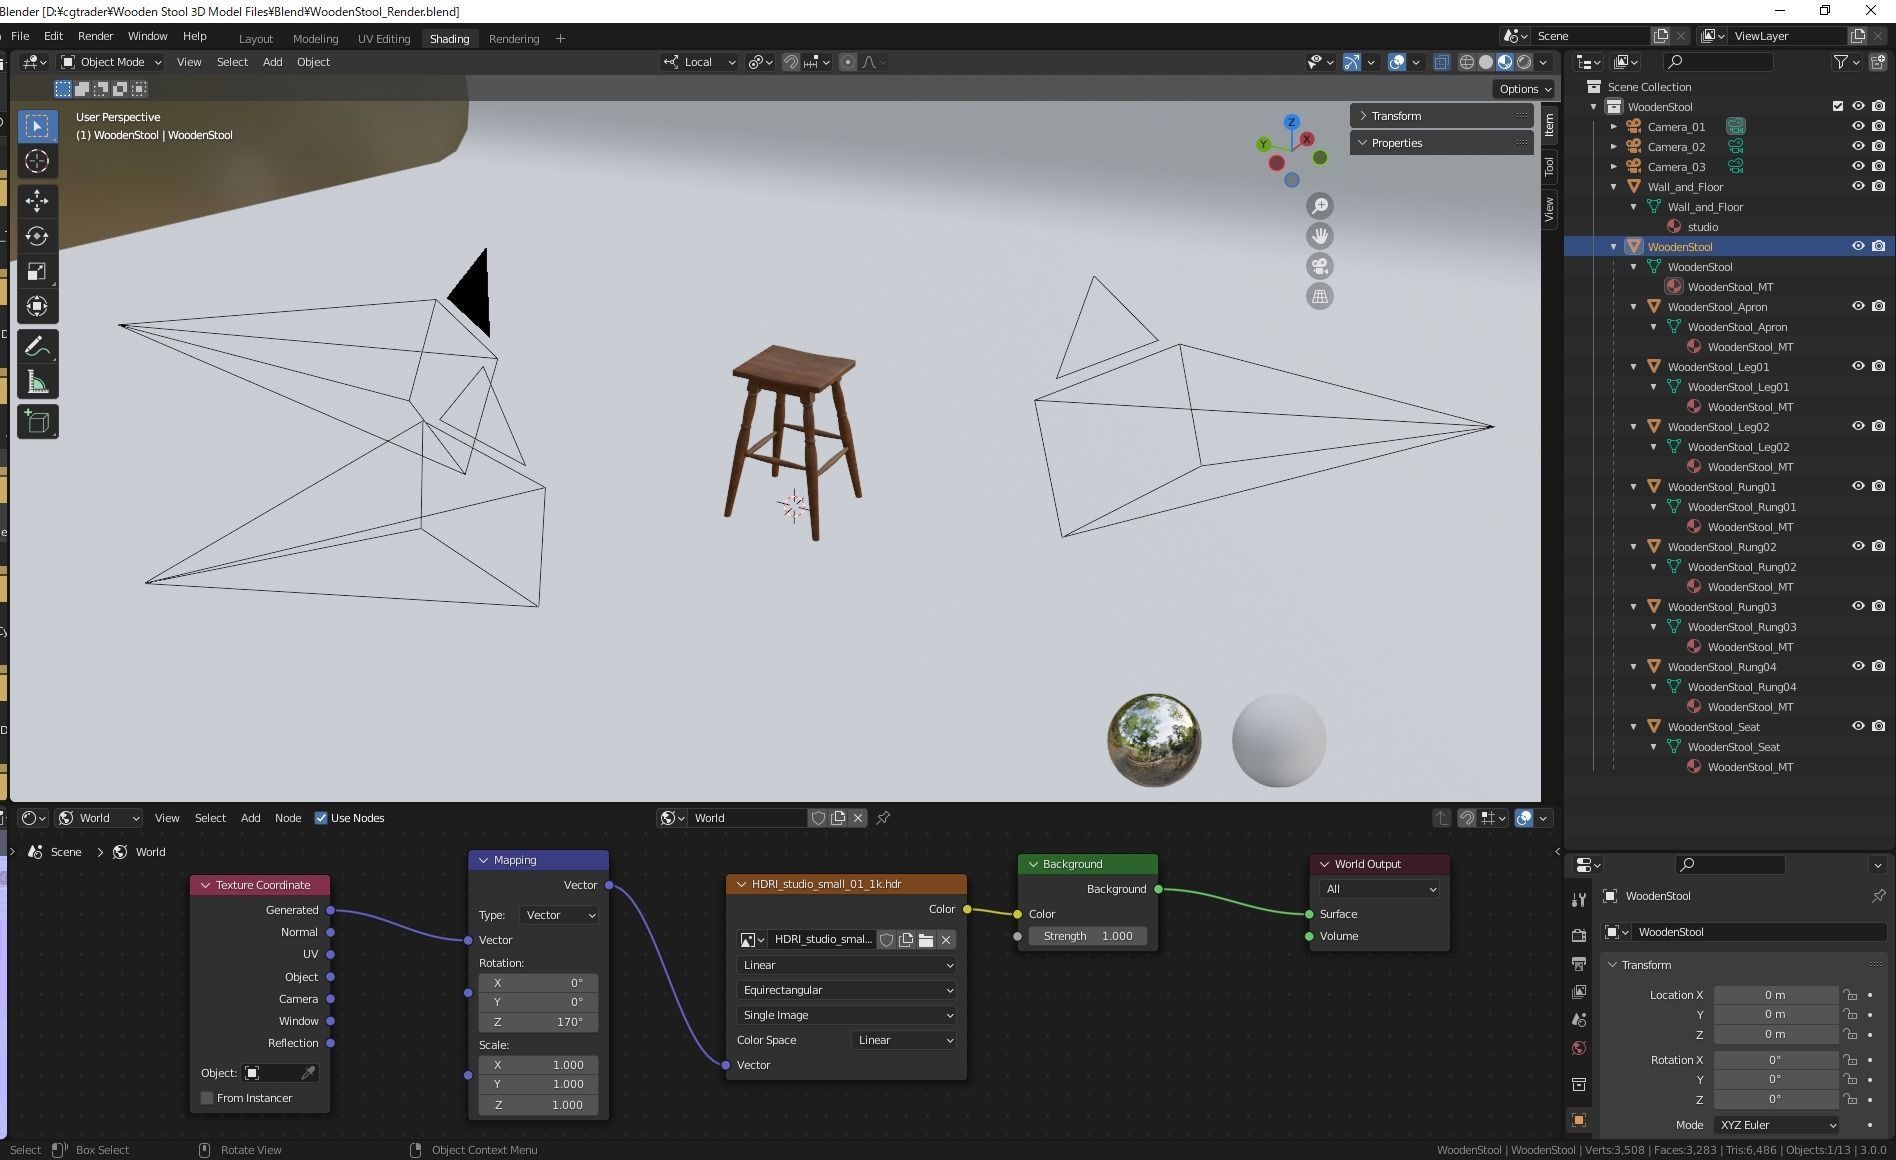Switch to wireframe viewport shading

(1467, 62)
